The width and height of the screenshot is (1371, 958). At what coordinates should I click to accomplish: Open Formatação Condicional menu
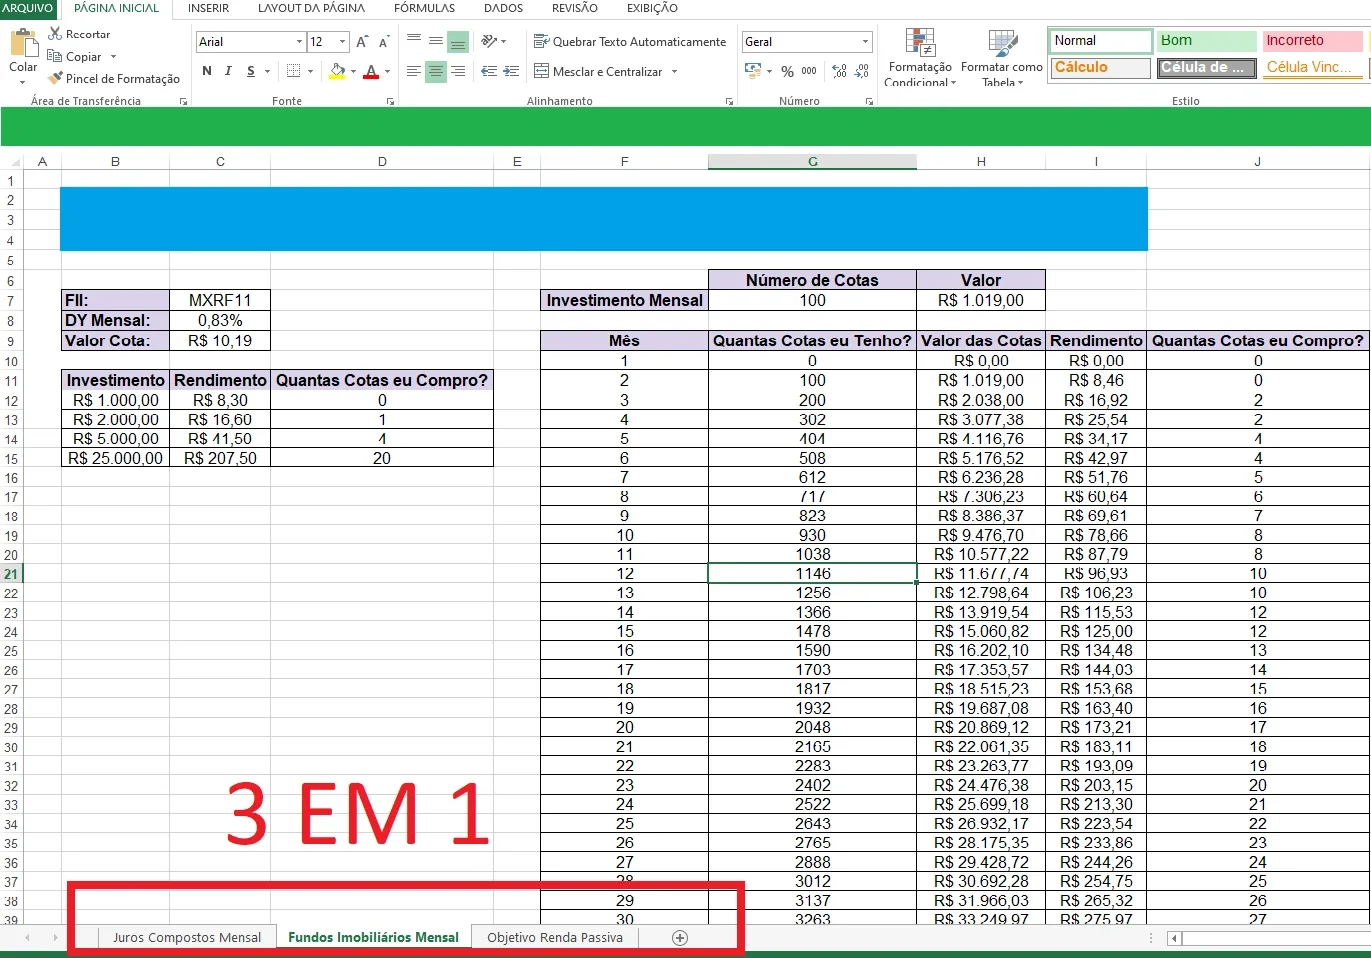920,57
